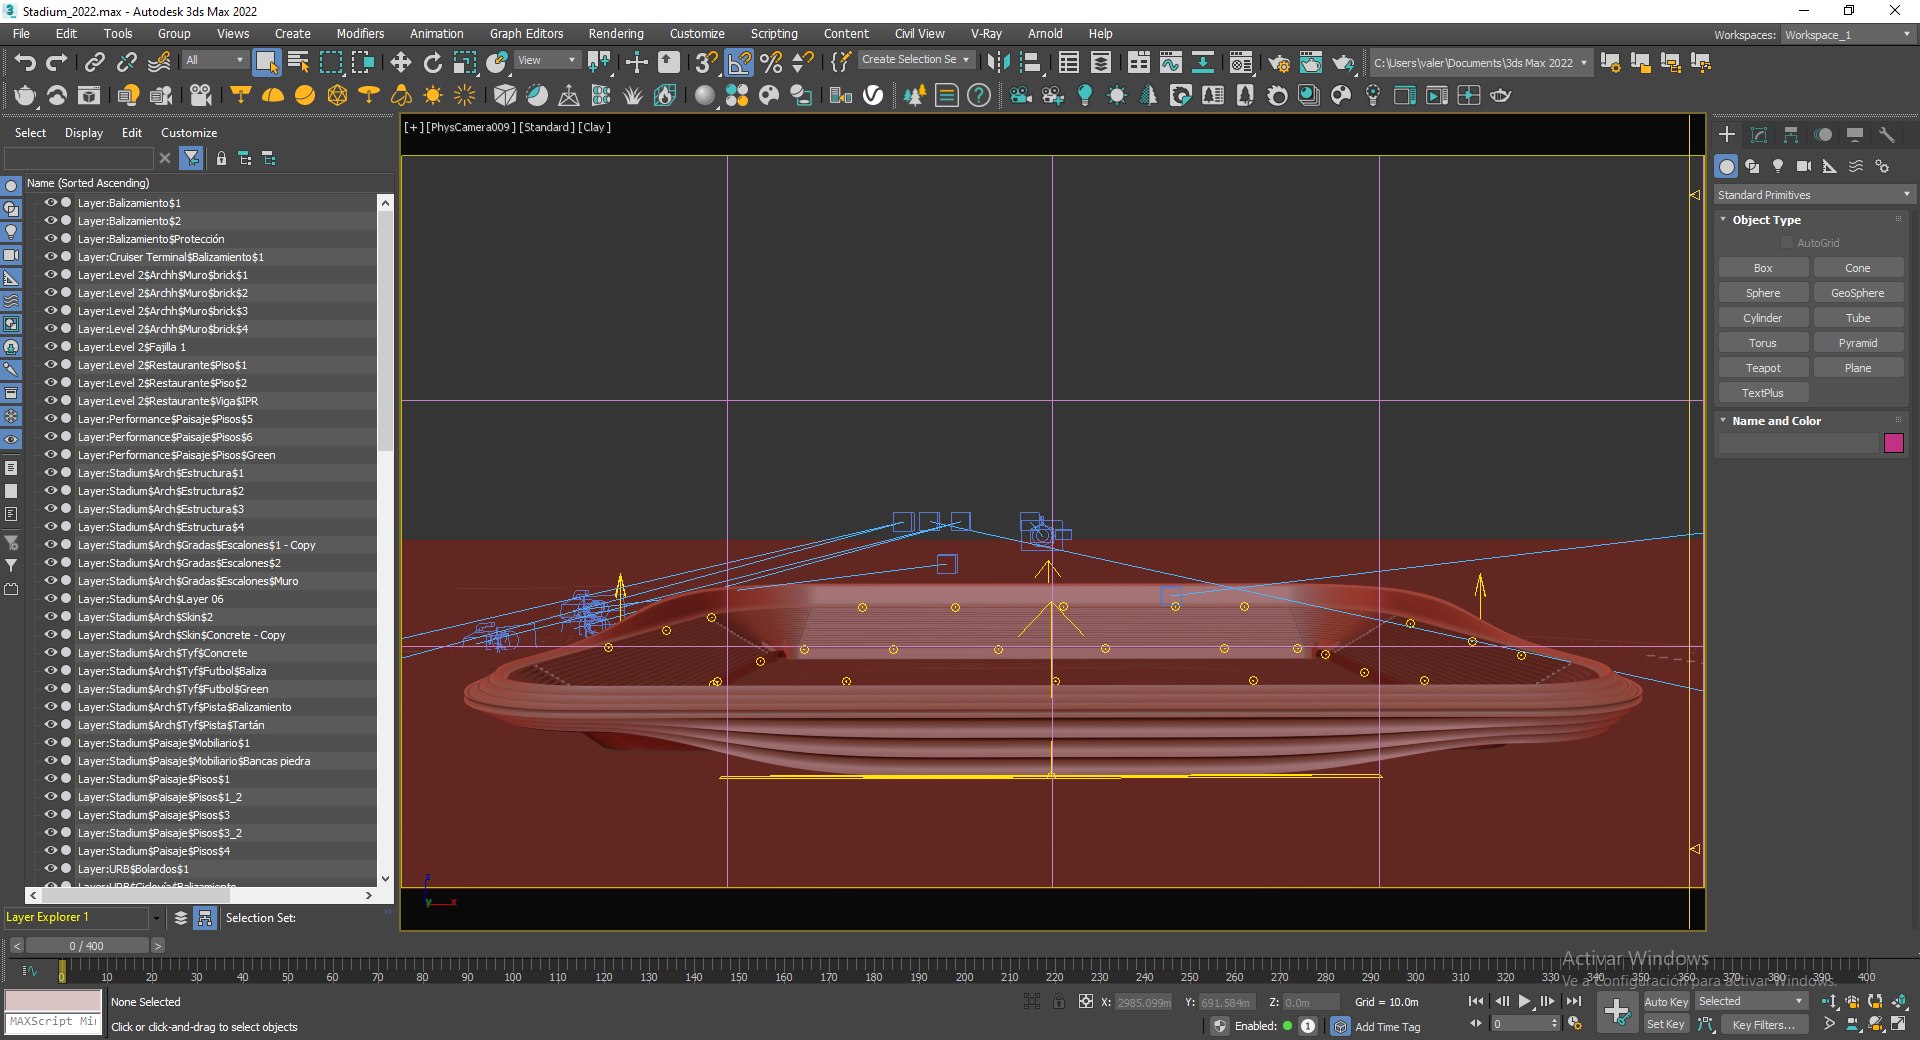Toggle the Percent Snap button
The height and width of the screenshot is (1040, 1920).
pyautogui.click(x=771, y=63)
